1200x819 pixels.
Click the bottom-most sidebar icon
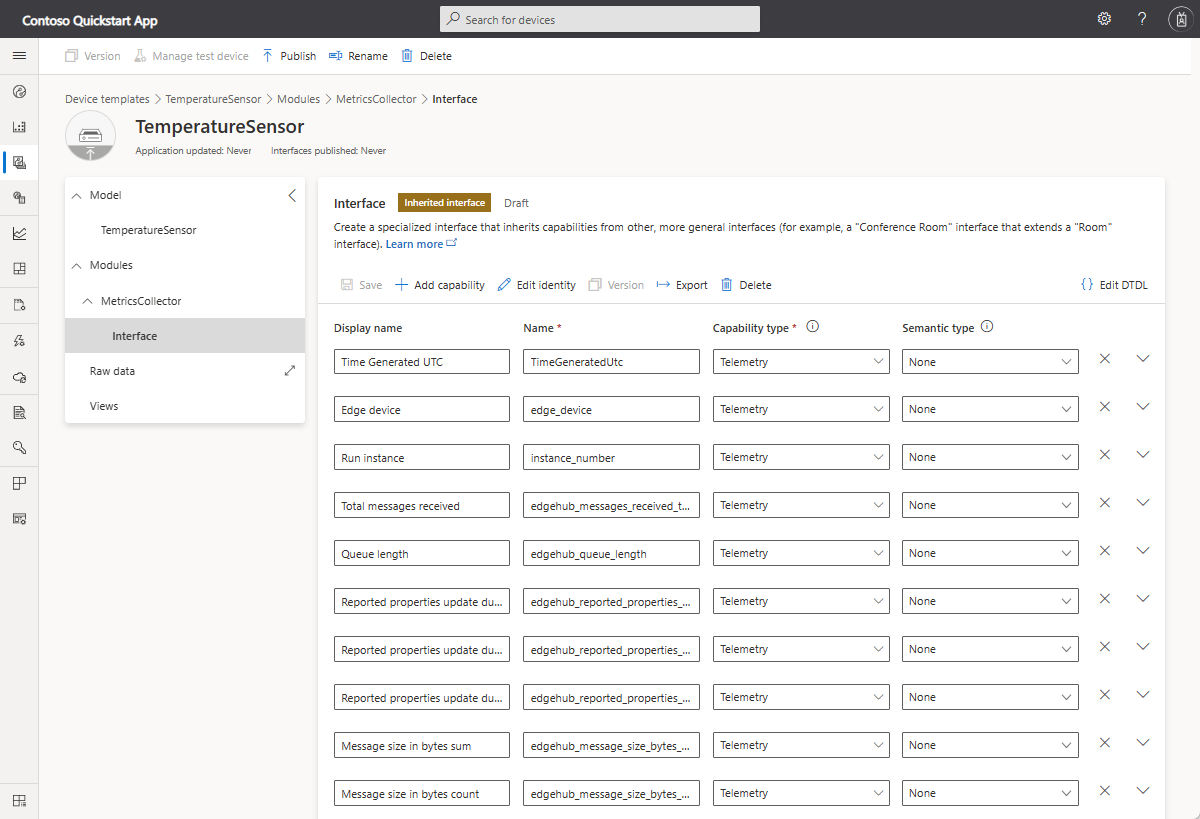tap(19, 800)
